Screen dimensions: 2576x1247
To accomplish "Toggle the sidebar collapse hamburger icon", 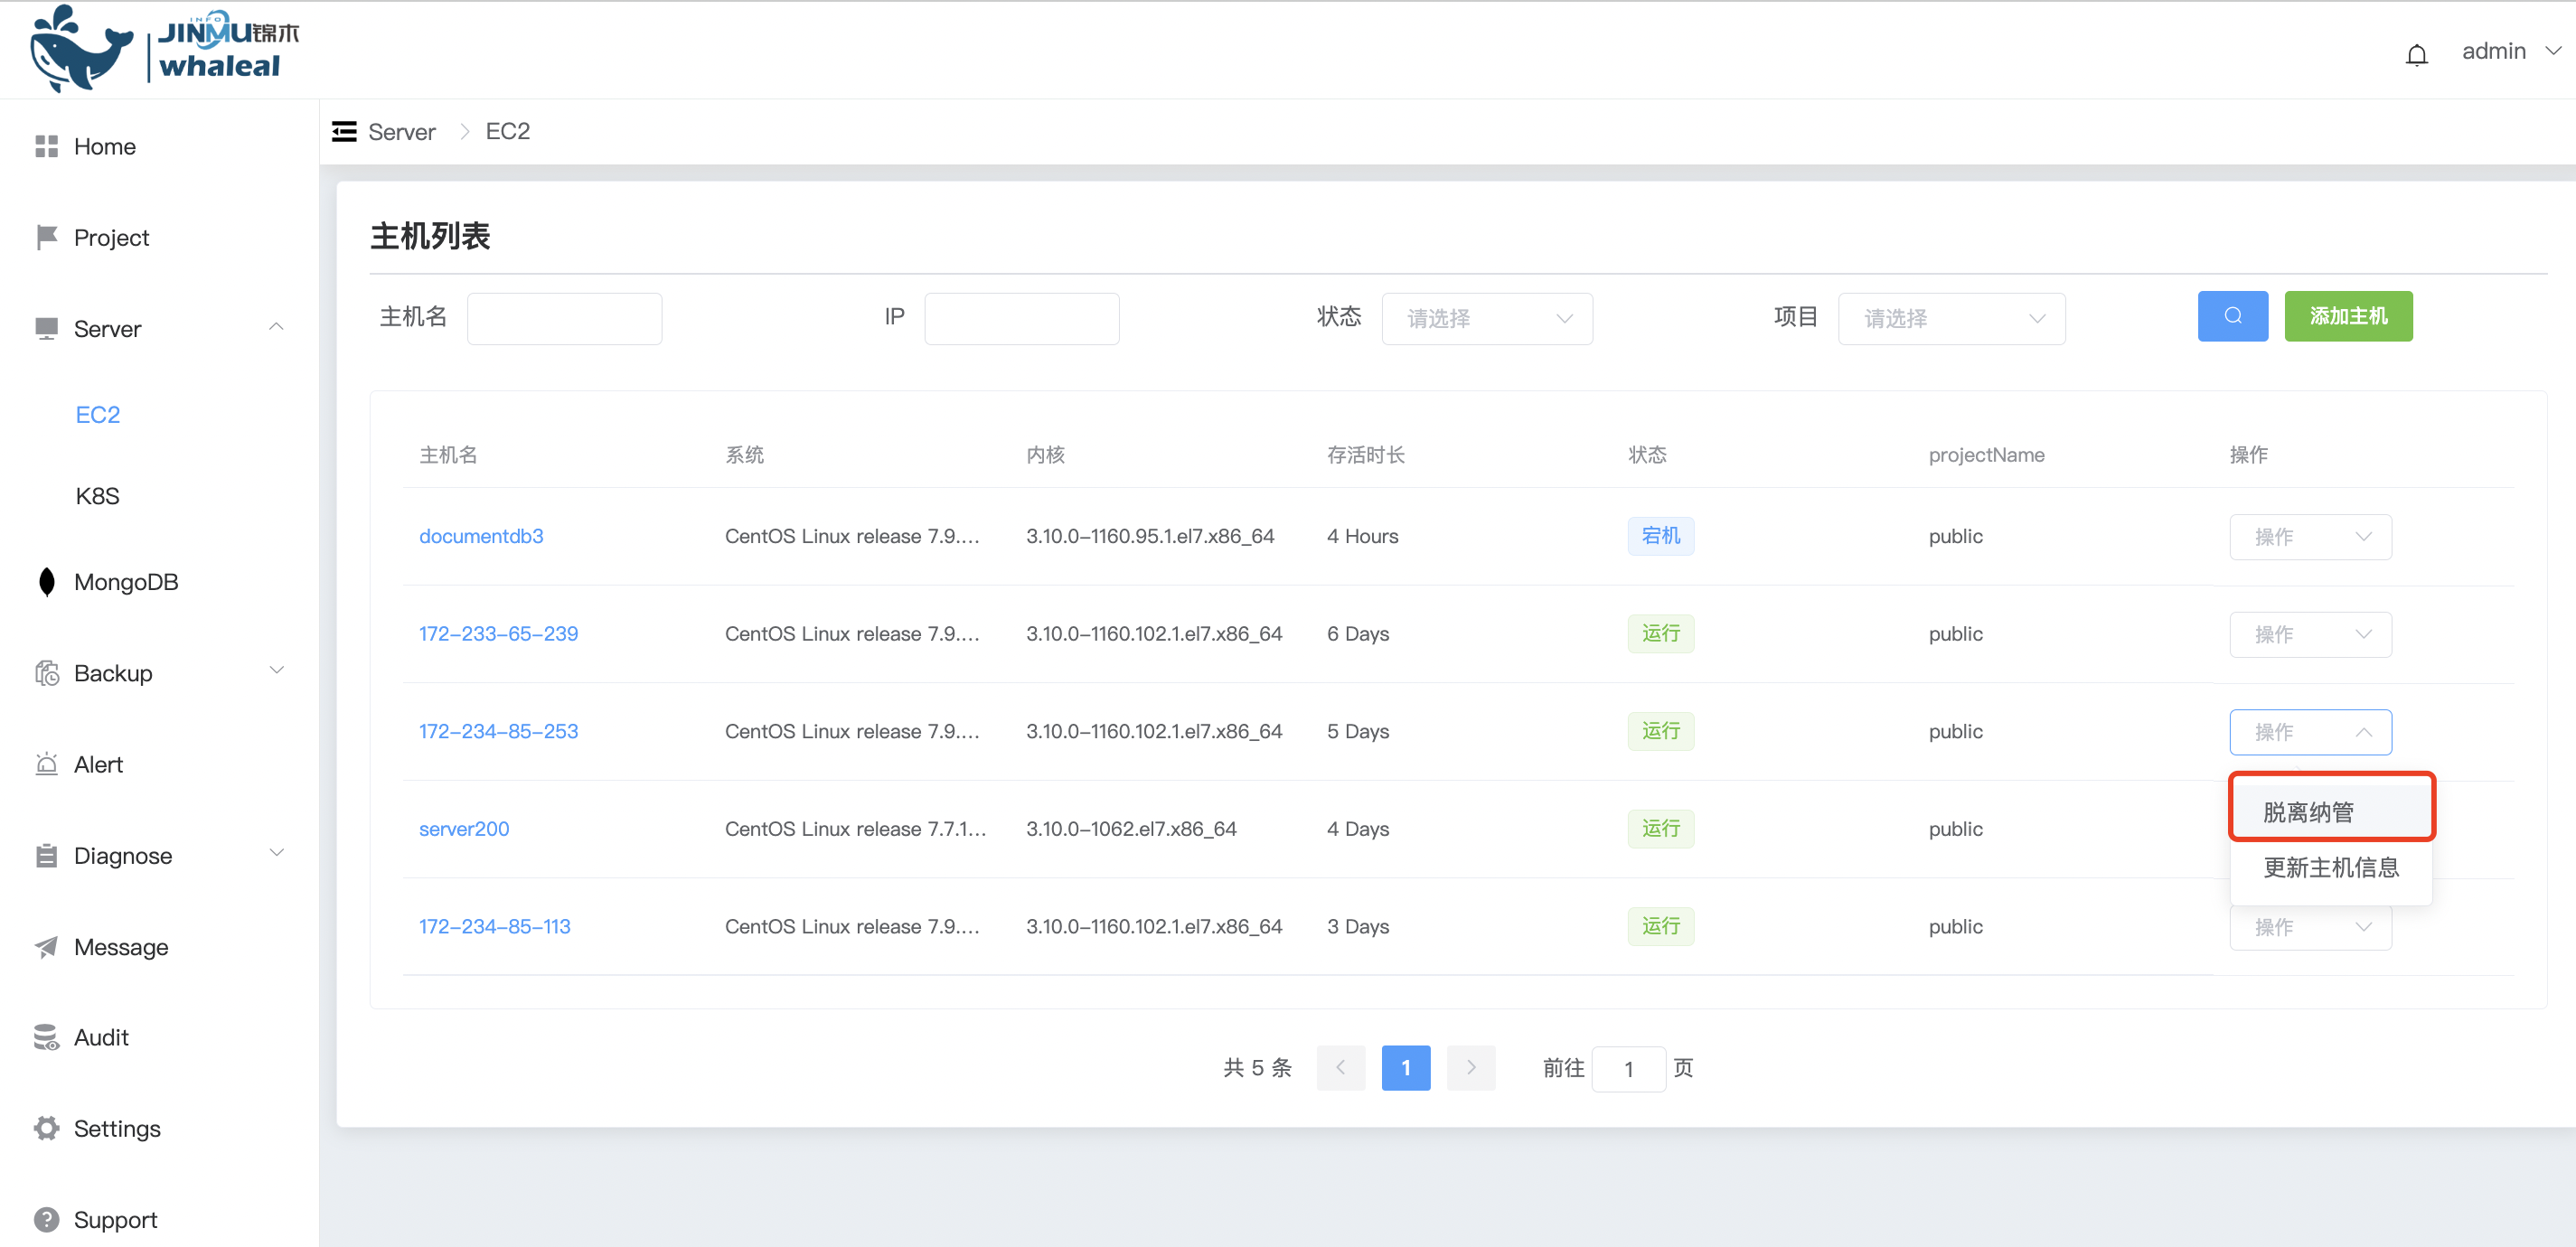I will click(344, 131).
